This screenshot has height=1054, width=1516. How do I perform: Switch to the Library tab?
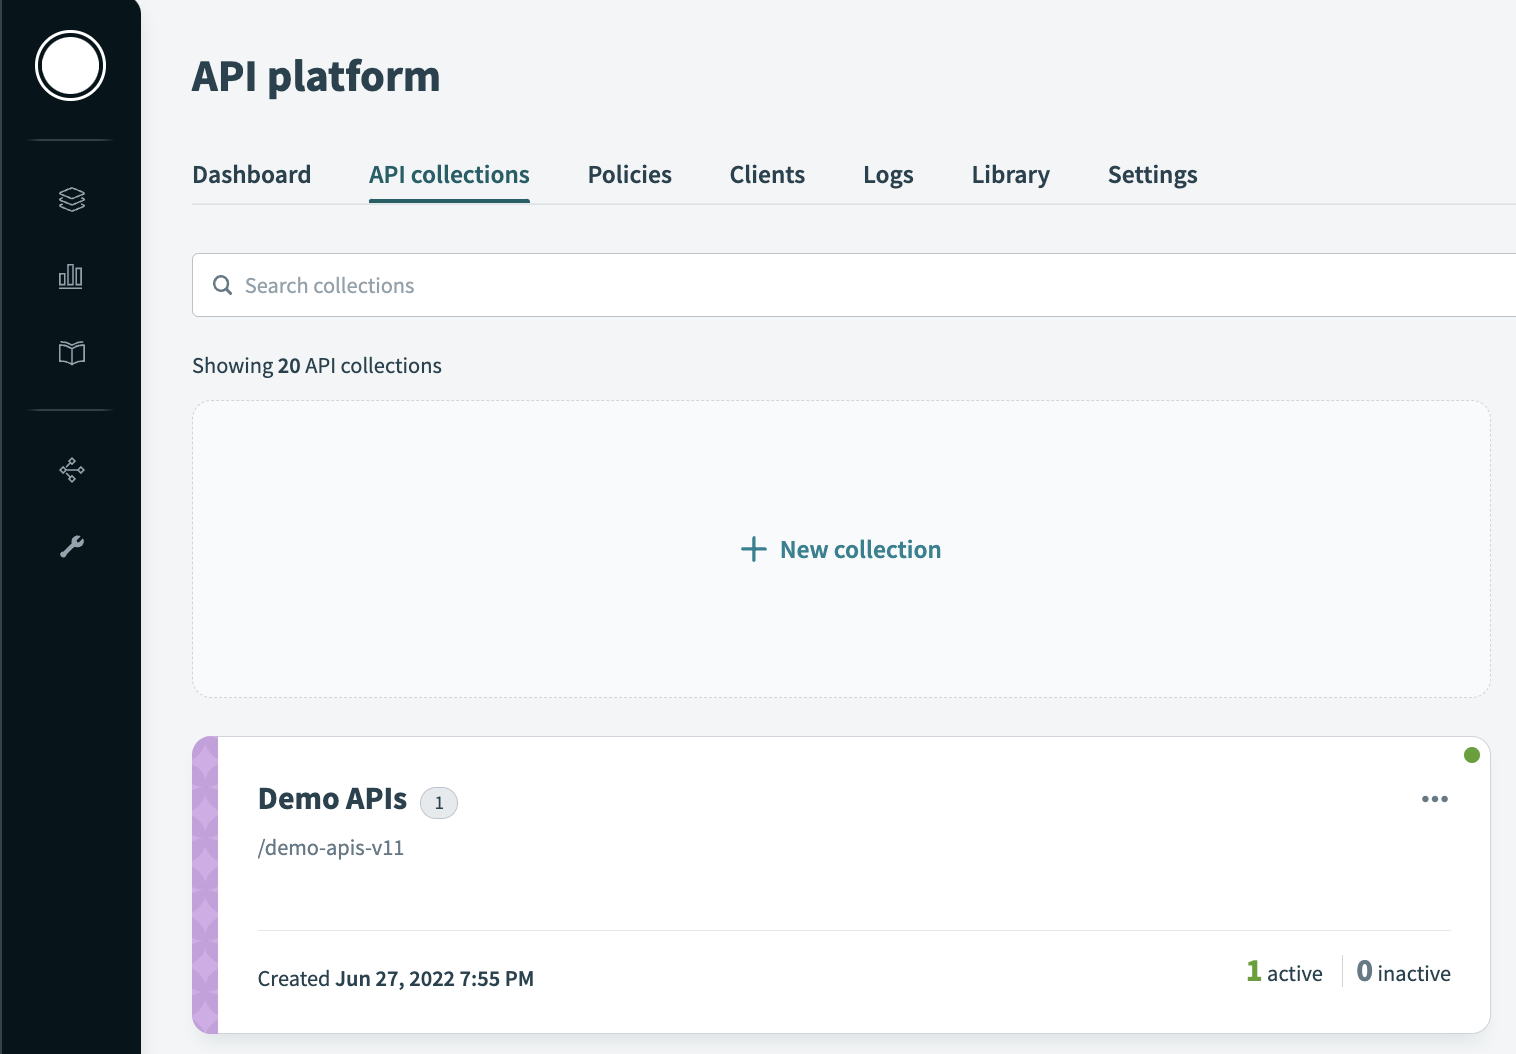tap(1009, 174)
